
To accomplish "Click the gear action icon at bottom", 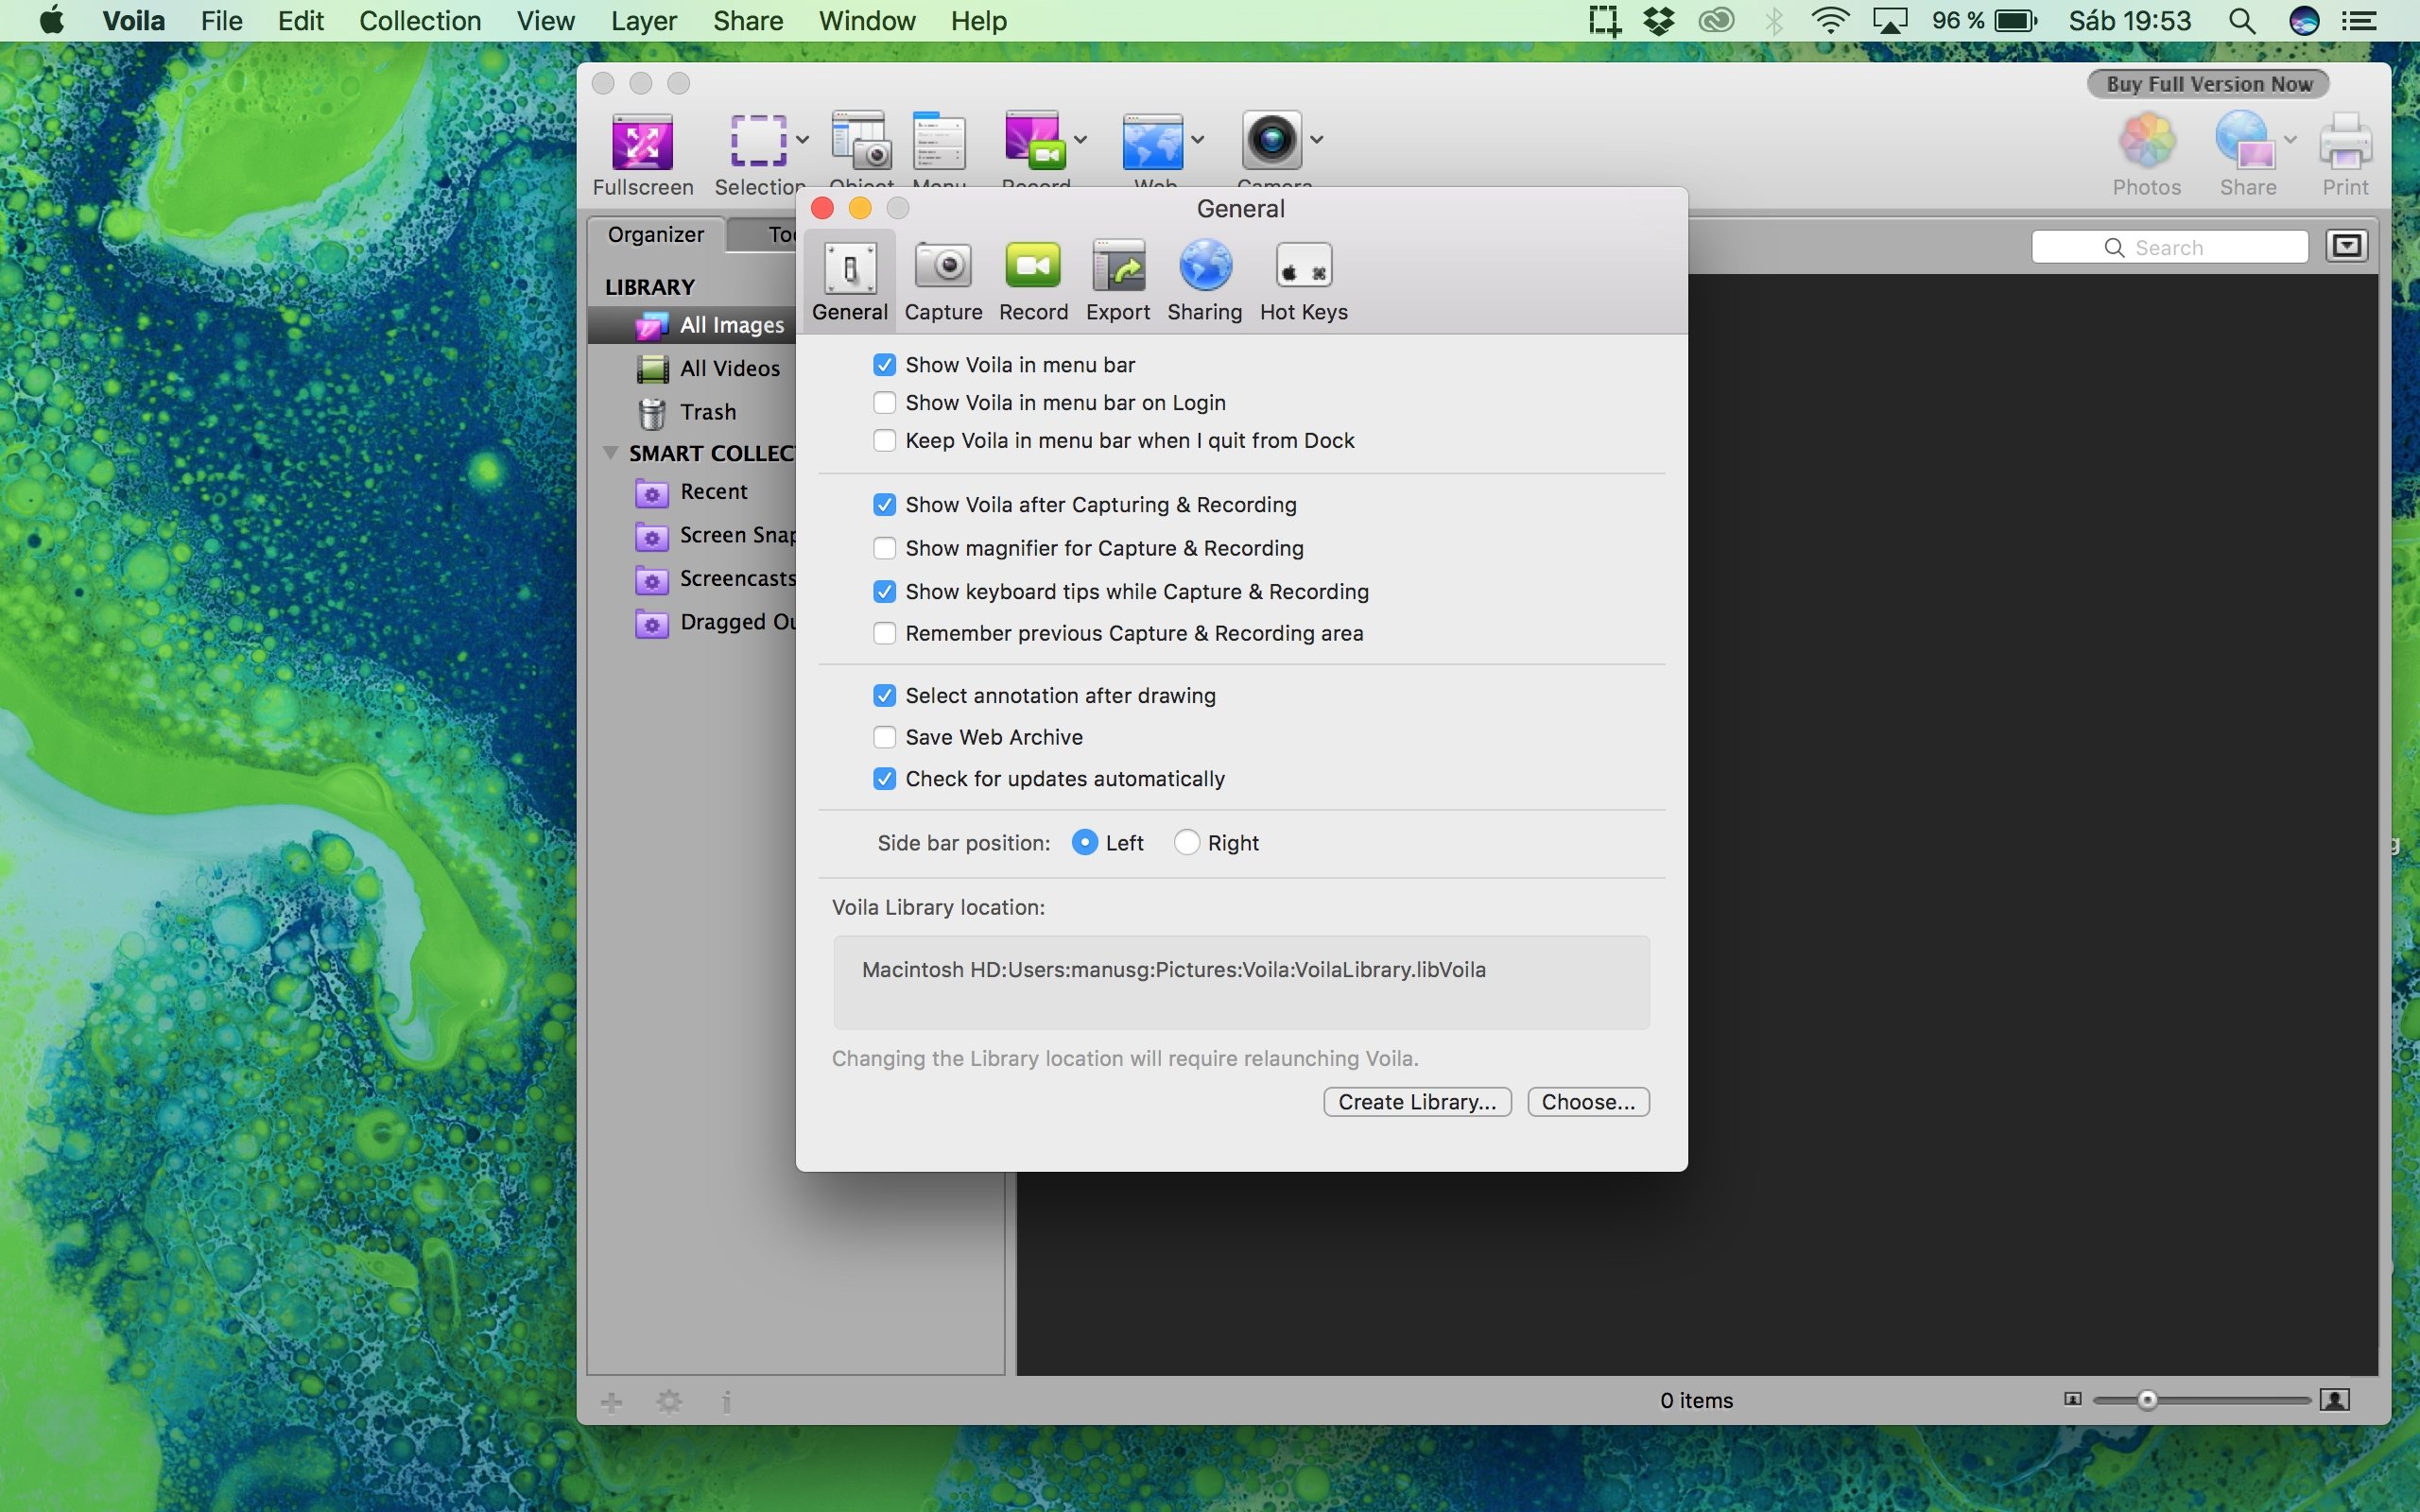I will (x=669, y=1402).
